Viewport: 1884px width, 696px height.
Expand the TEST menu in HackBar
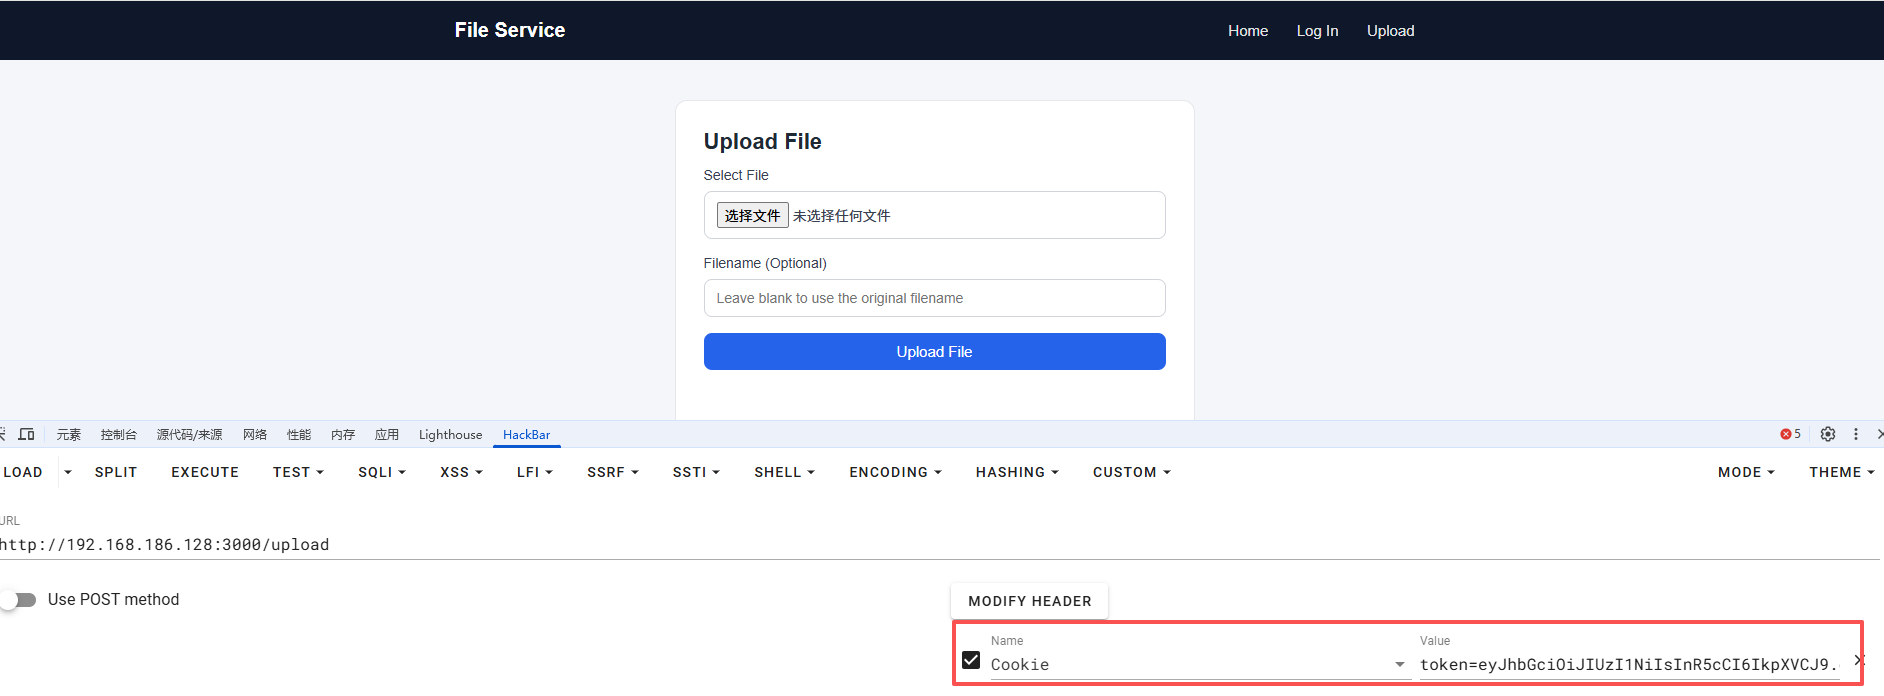[x=298, y=472]
